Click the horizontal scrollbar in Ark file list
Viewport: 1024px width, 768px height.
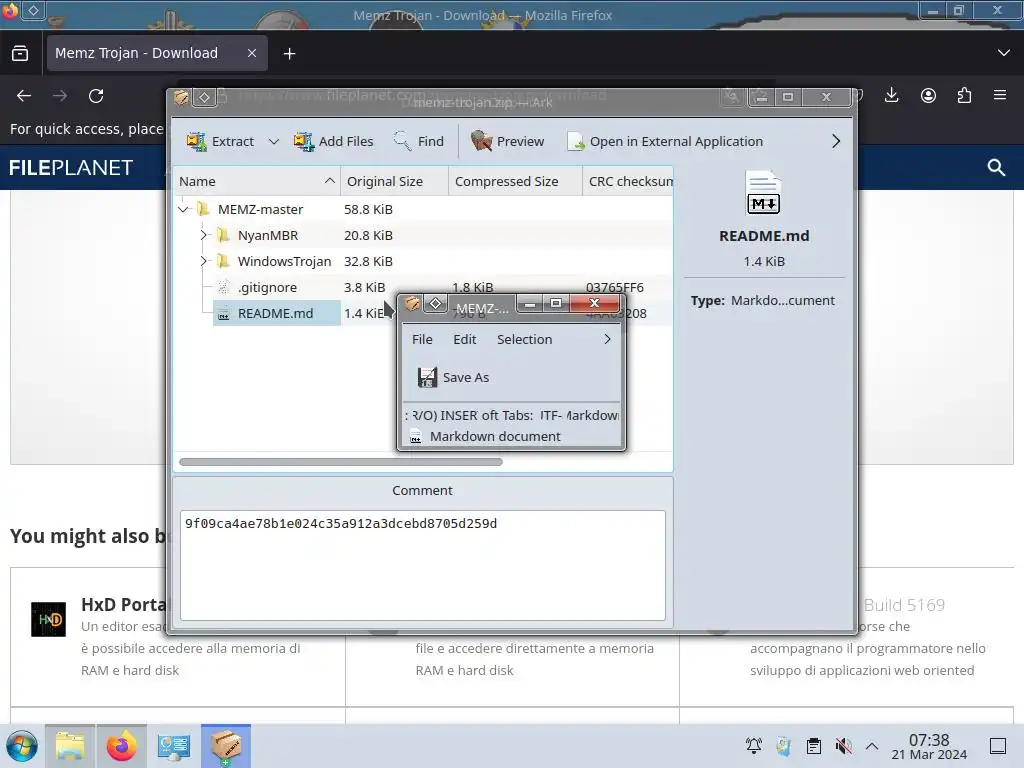tap(341, 462)
